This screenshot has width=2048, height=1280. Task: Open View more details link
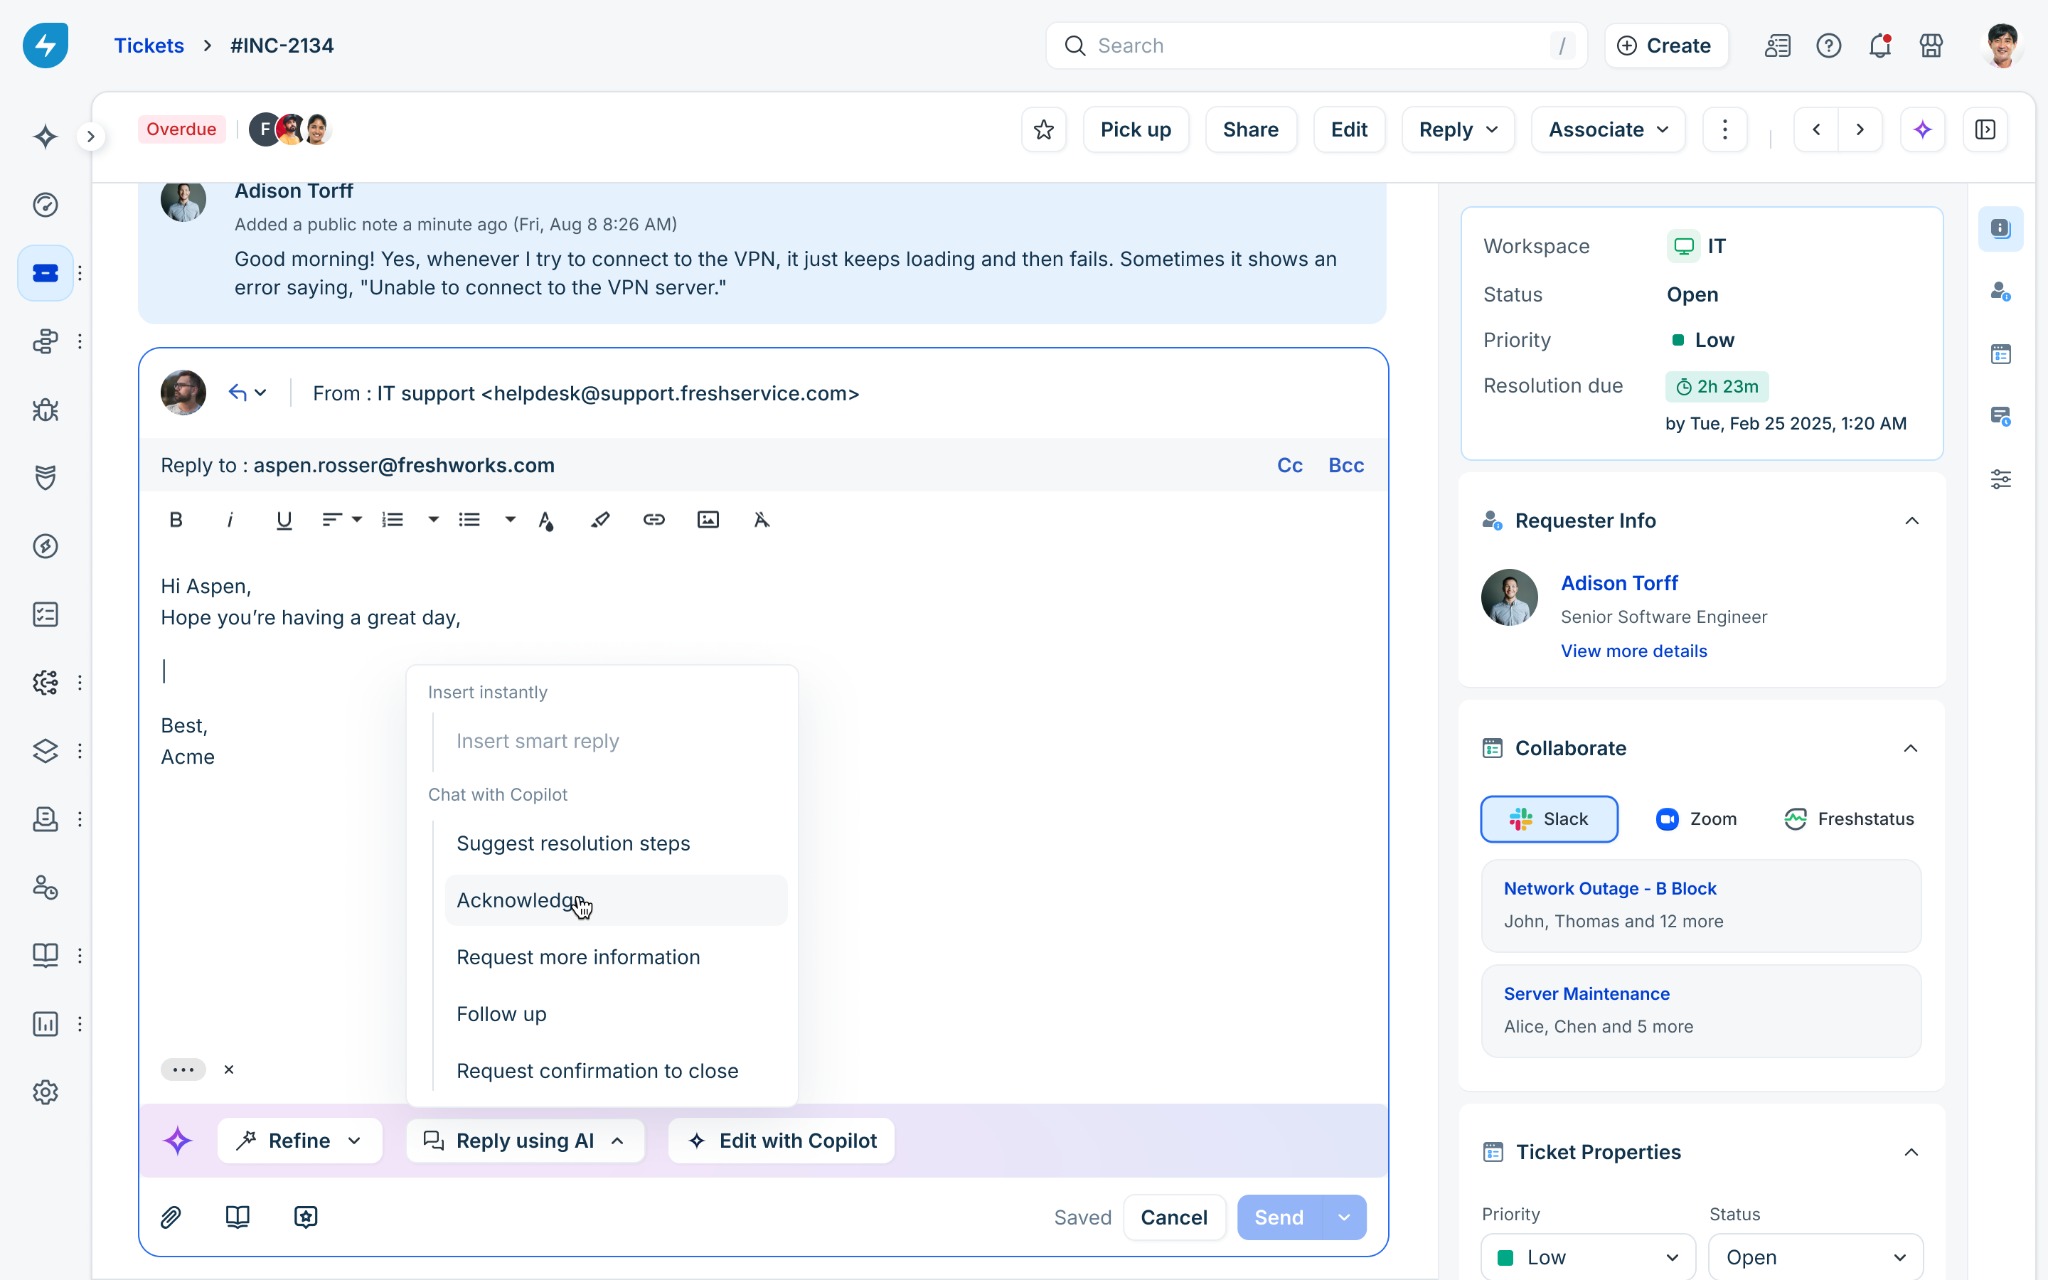(1634, 651)
